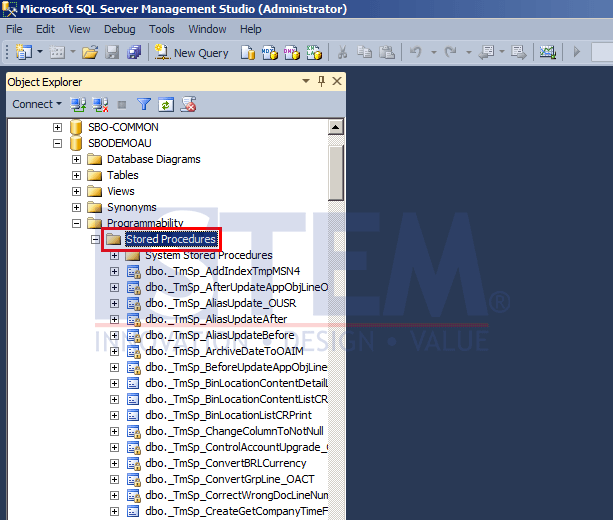613x520 pixels.
Task: Click the Undo arrow icon
Action: click(x=416, y=52)
